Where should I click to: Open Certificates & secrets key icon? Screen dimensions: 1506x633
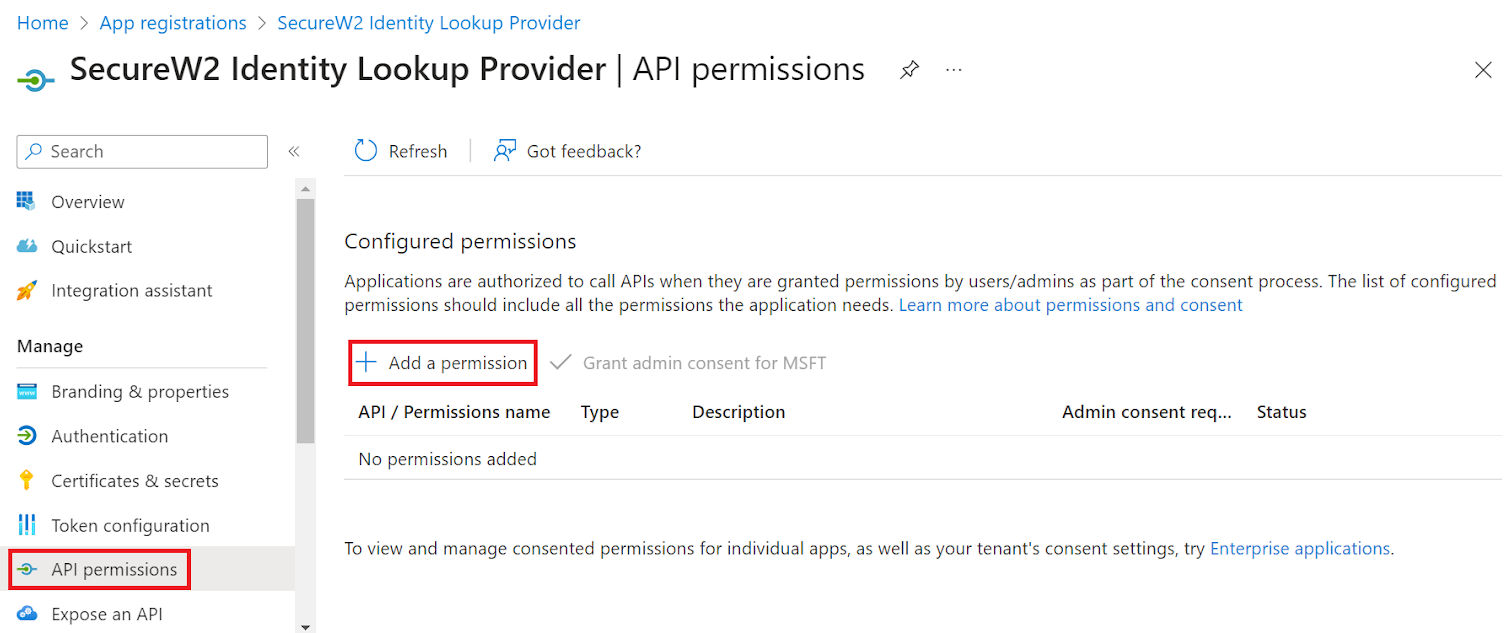point(27,481)
